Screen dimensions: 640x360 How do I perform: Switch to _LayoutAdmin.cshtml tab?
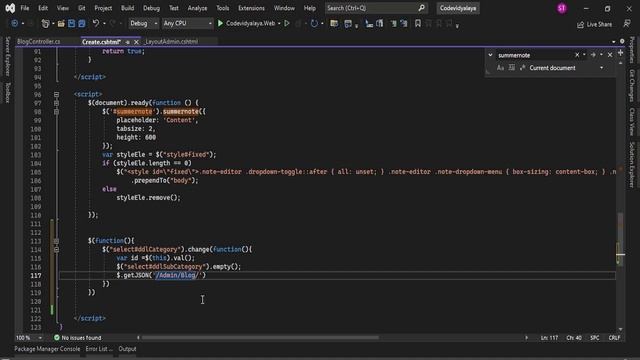171,42
